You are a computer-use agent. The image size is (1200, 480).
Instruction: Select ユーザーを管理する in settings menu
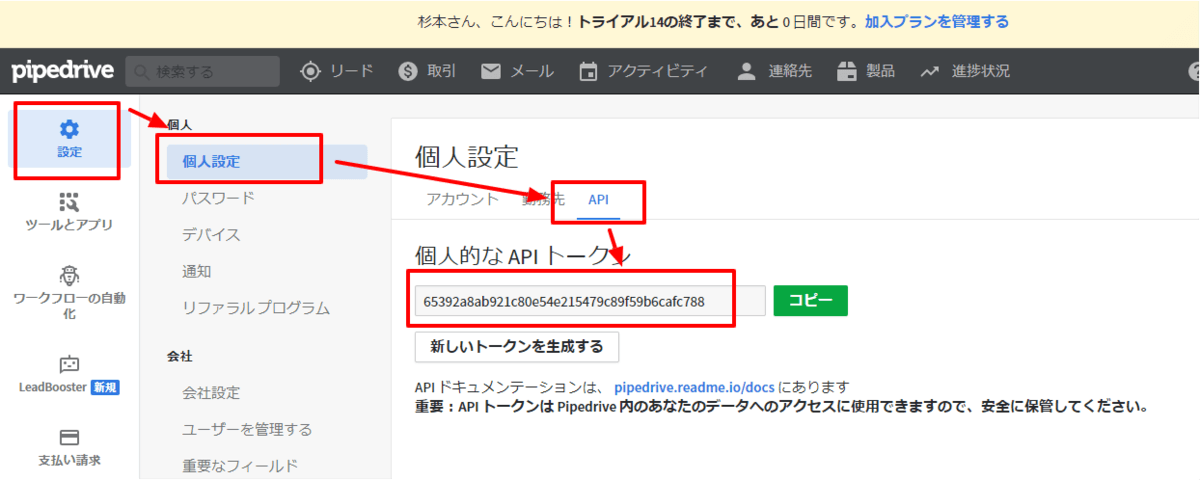[x=247, y=429]
